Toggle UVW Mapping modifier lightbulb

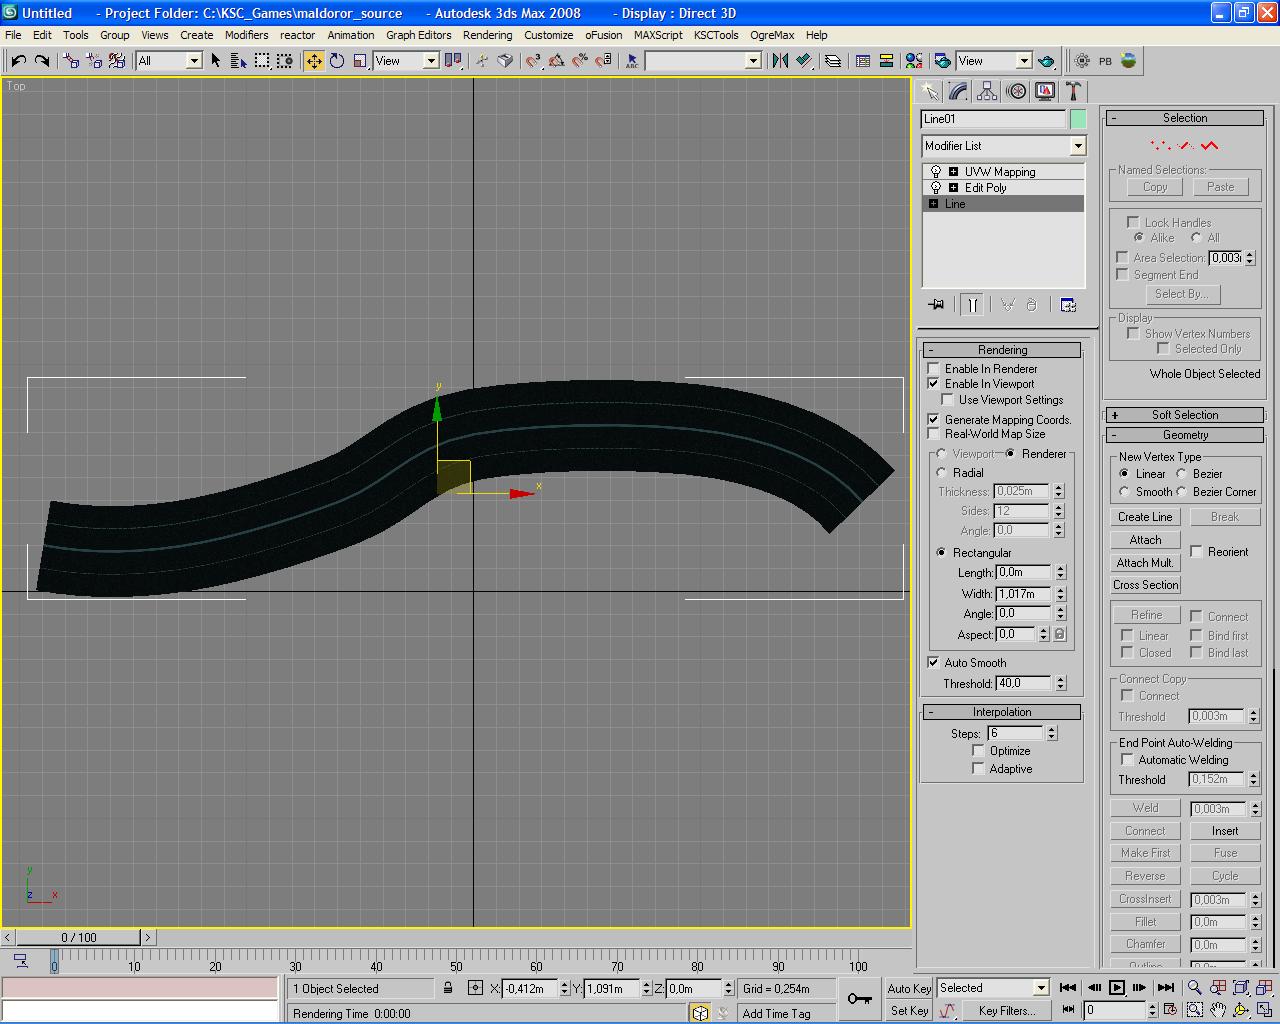[936, 172]
